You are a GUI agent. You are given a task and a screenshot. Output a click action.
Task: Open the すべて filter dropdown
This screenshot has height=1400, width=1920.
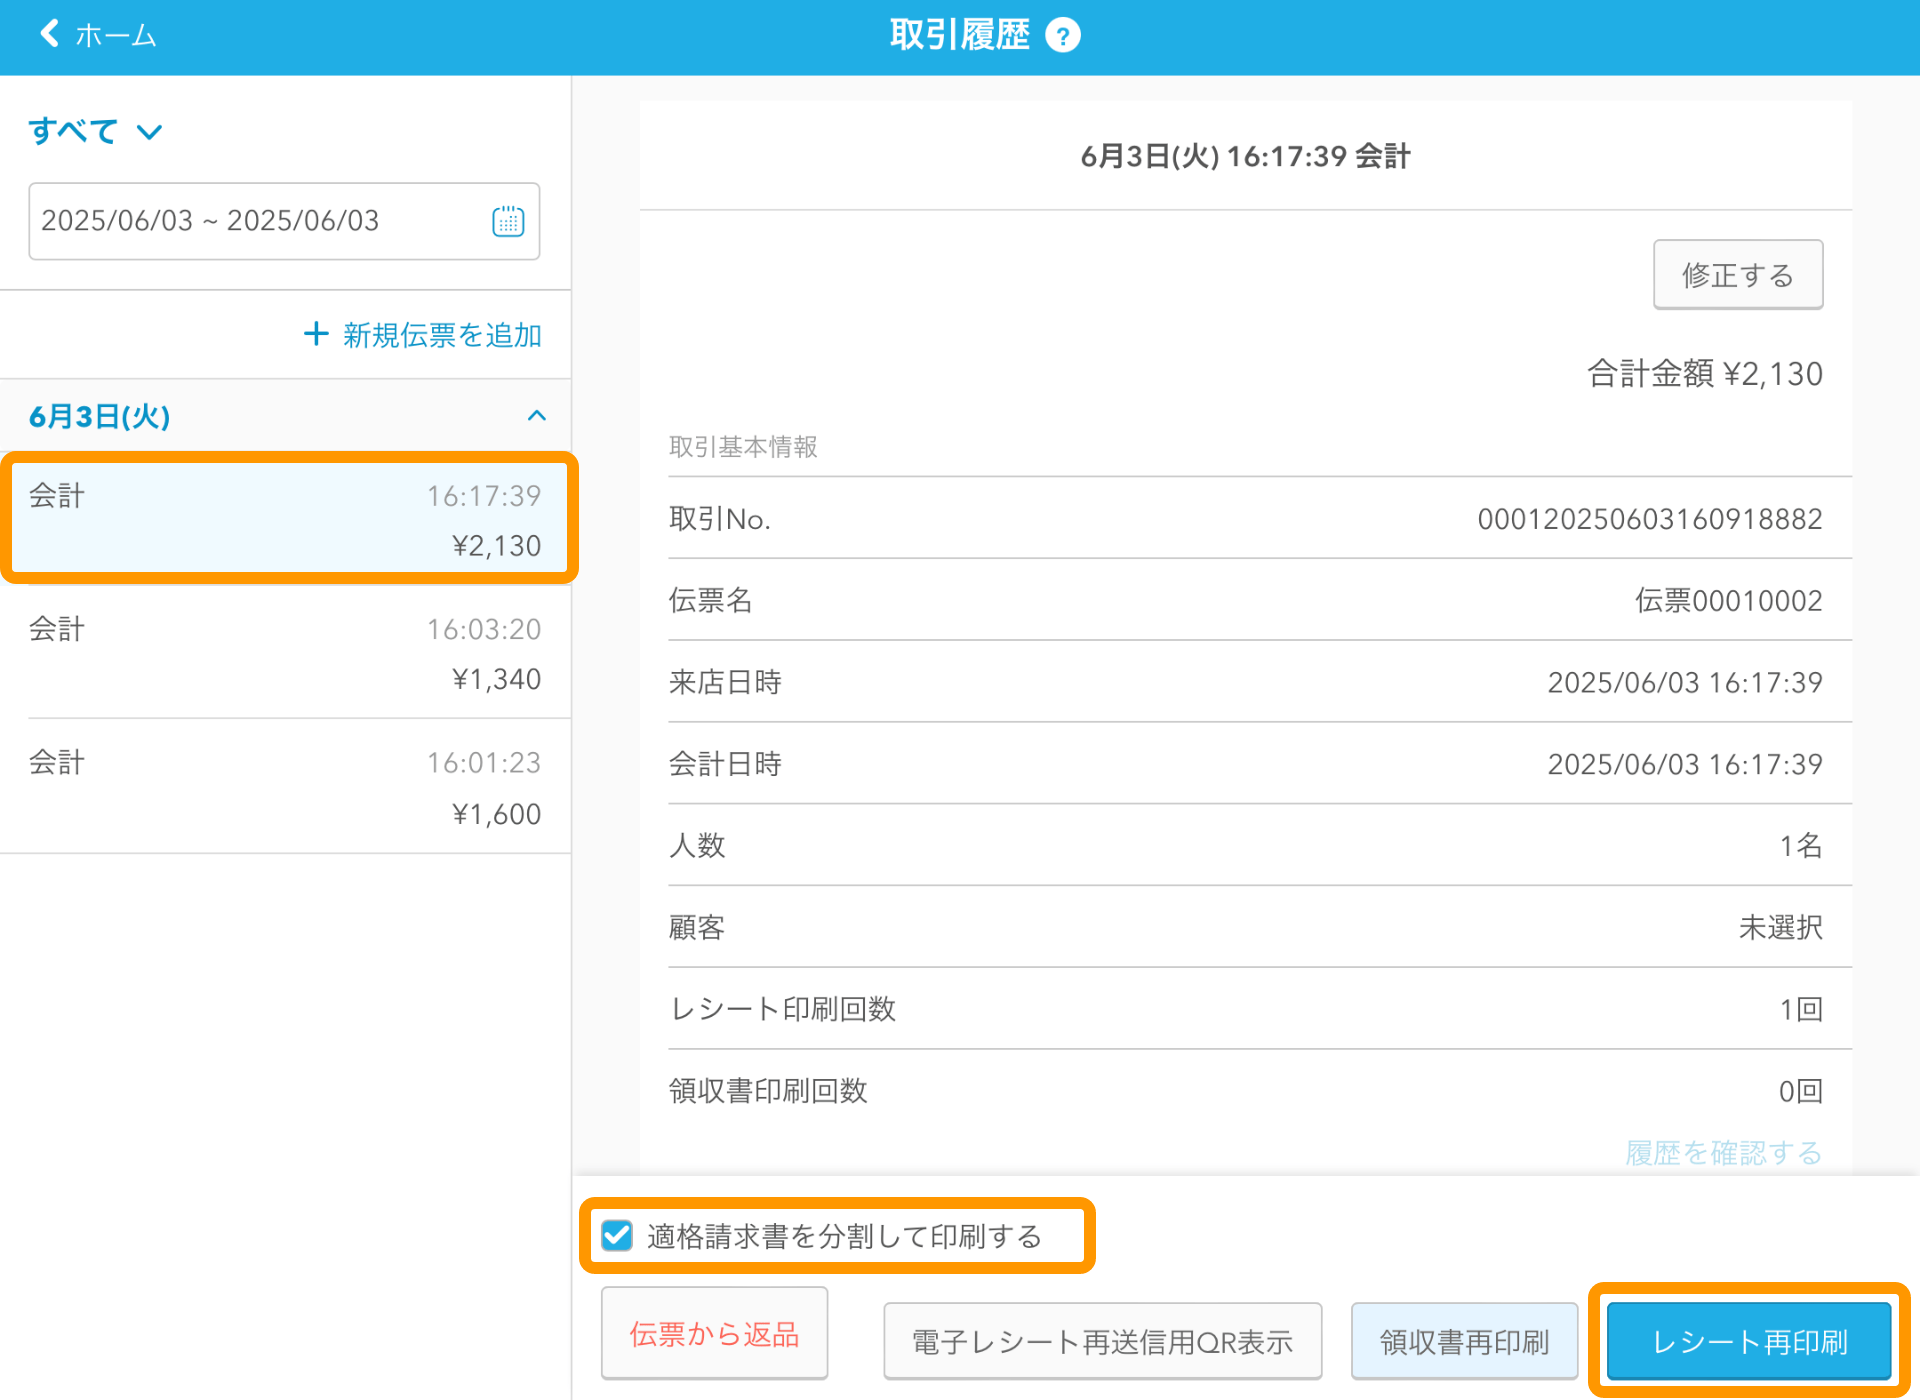[95, 131]
